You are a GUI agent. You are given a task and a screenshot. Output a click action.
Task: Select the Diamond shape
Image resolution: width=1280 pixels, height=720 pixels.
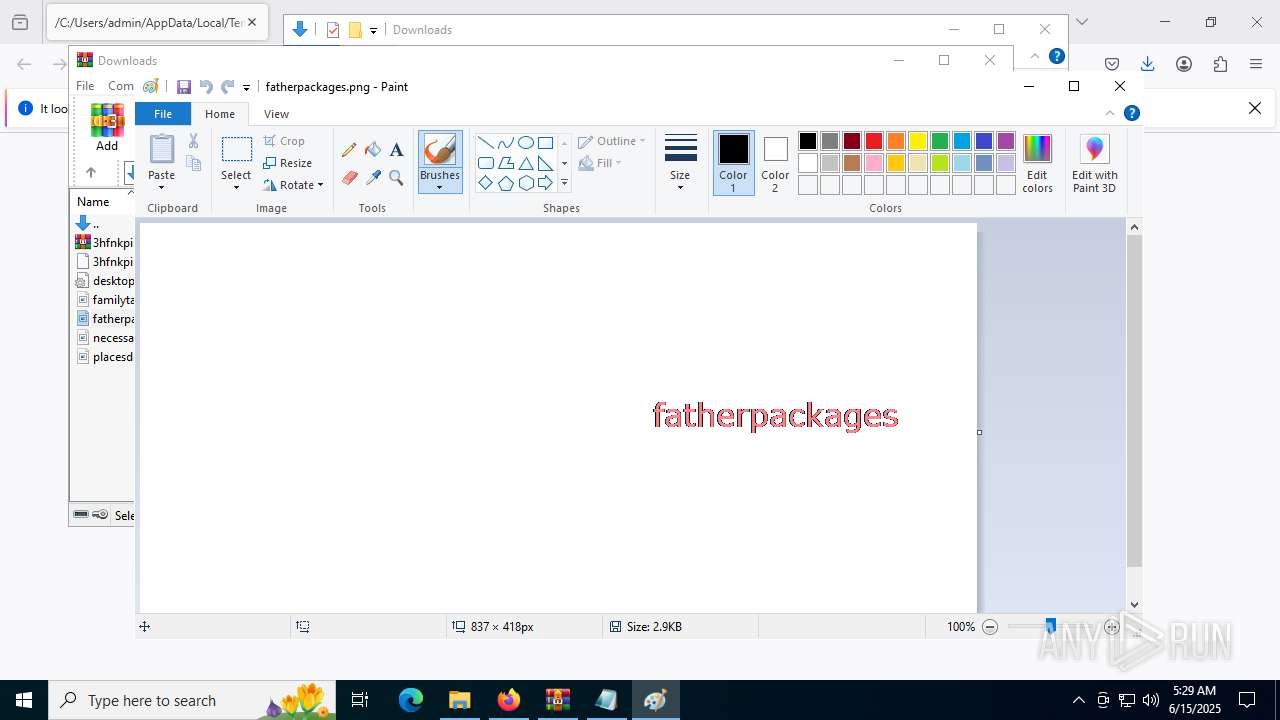tap(485, 183)
